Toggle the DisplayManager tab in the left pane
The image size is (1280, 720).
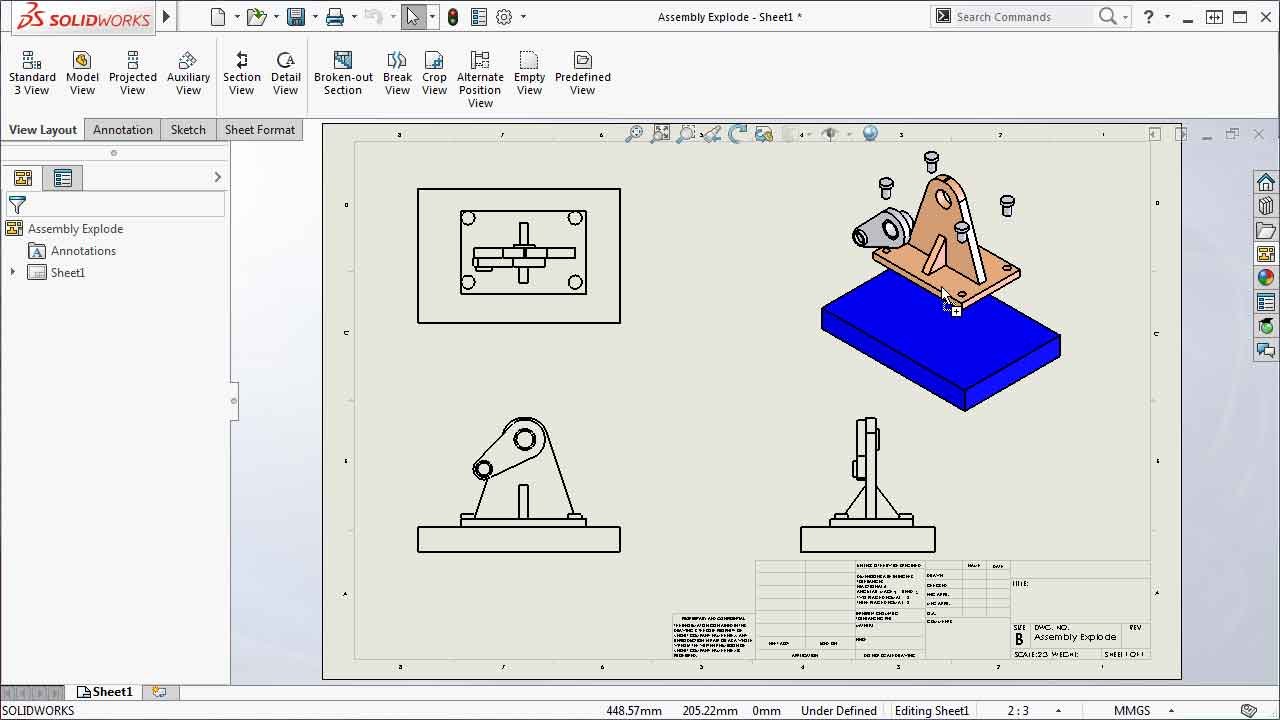click(63, 177)
